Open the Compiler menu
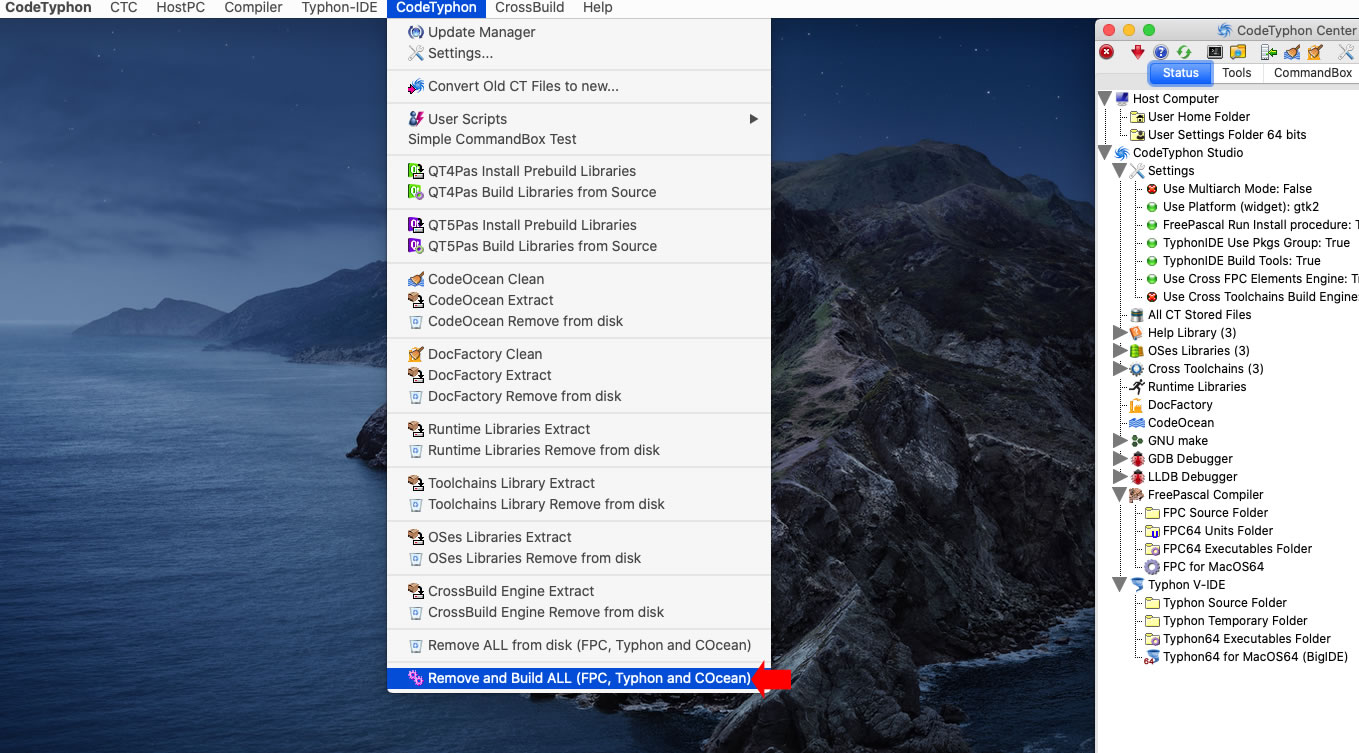The image size is (1359, 753). click(253, 7)
